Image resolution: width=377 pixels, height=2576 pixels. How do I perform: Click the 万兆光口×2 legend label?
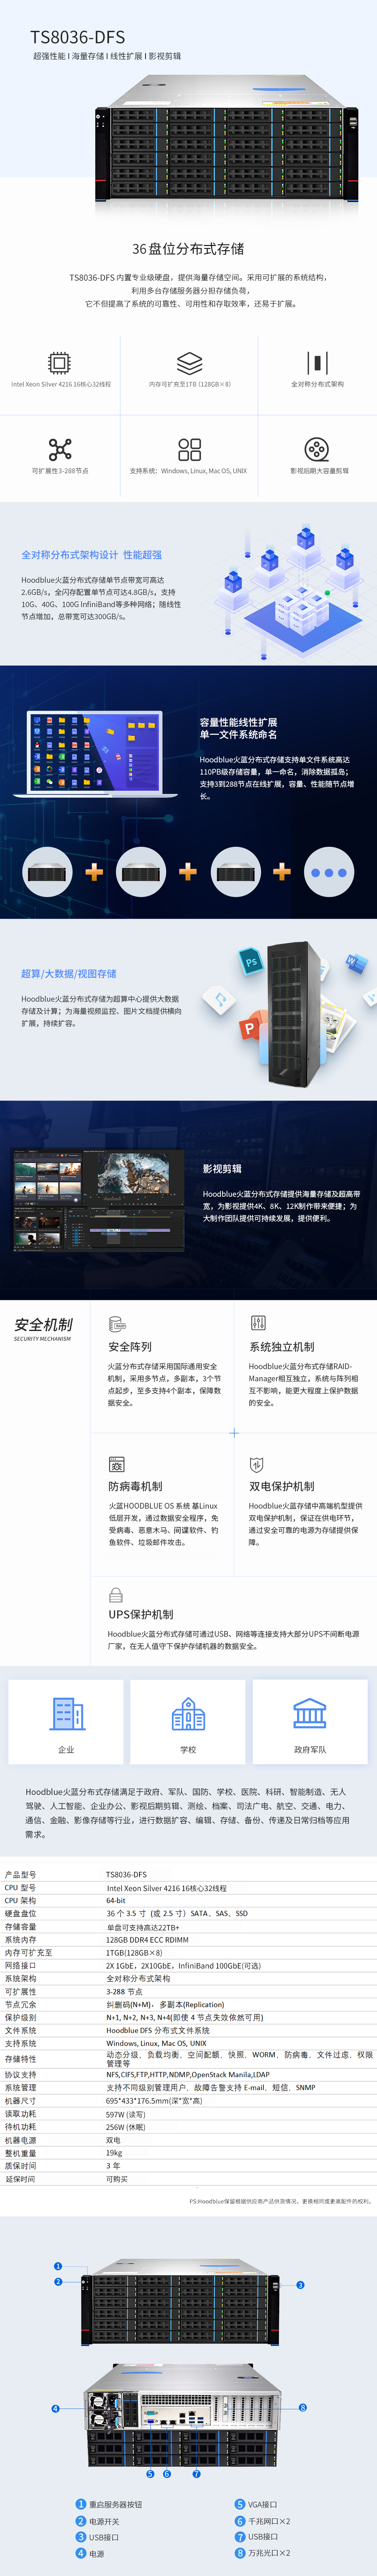pyautogui.click(x=269, y=2553)
